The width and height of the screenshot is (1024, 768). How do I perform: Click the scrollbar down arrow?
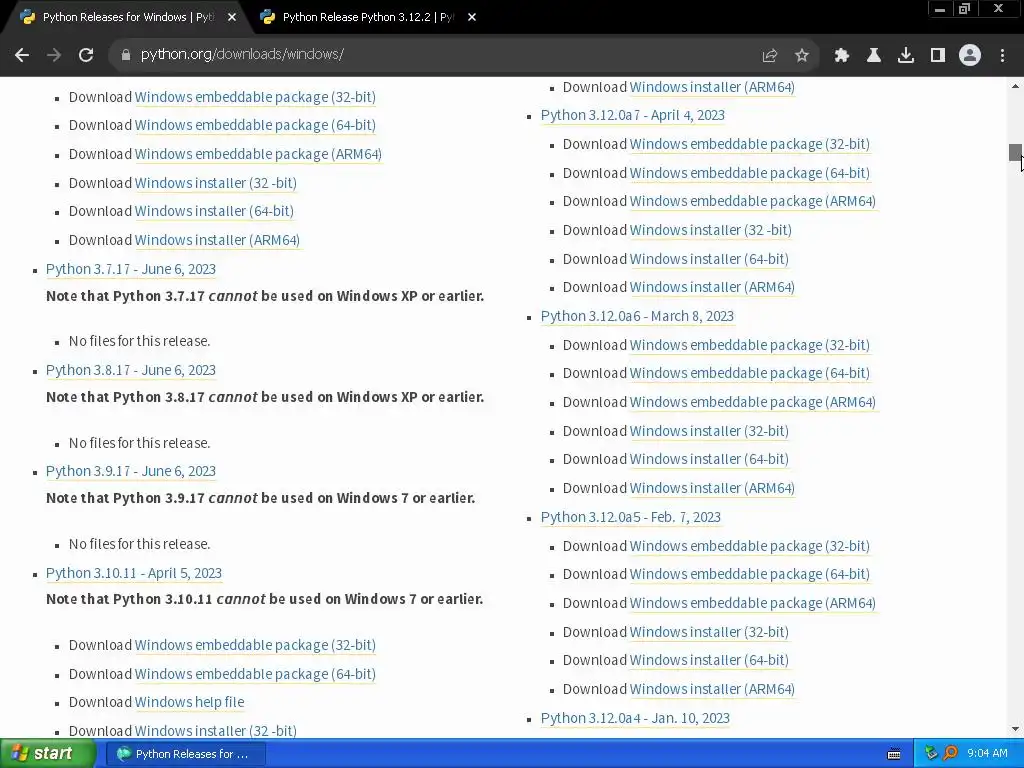pyautogui.click(x=1015, y=729)
